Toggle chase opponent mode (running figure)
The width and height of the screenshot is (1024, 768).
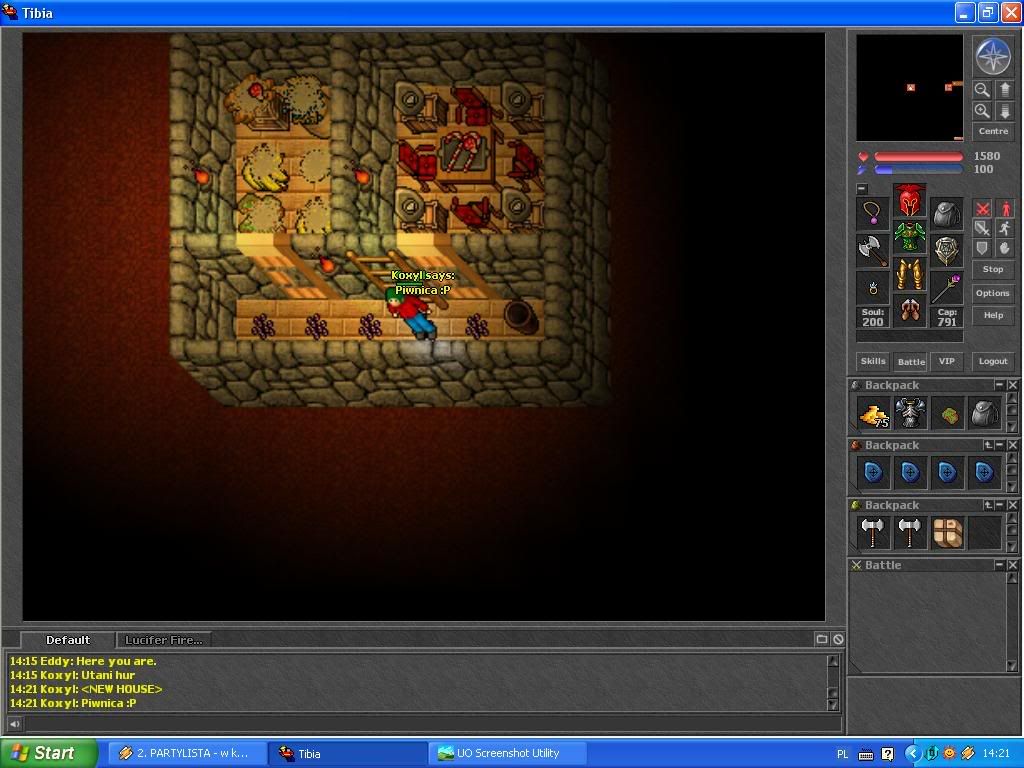point(1005,228)
